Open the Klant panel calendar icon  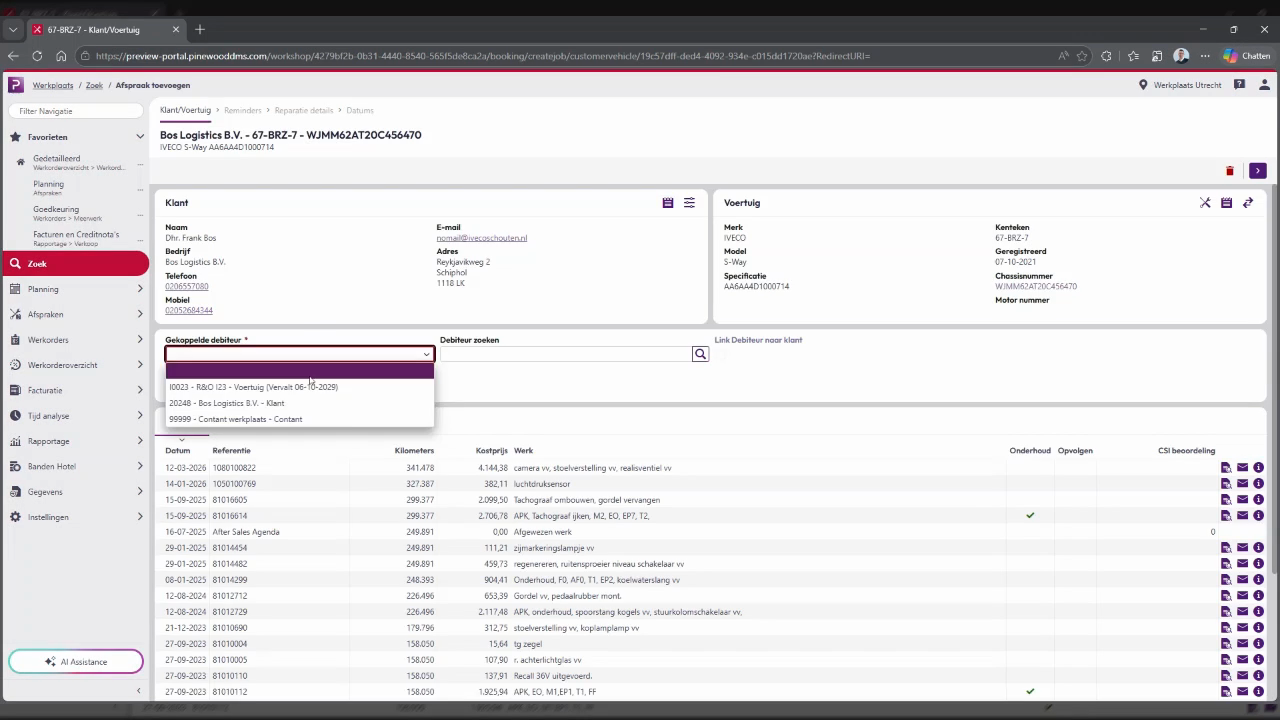tap(668, 203)
